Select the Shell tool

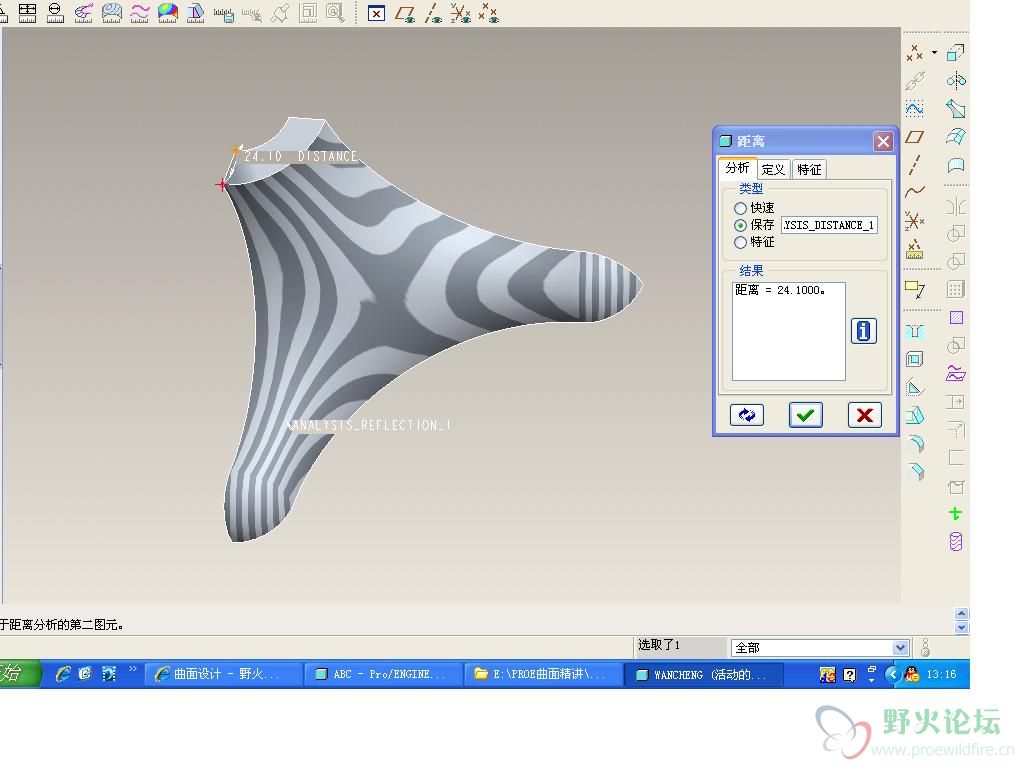[914, 359]
